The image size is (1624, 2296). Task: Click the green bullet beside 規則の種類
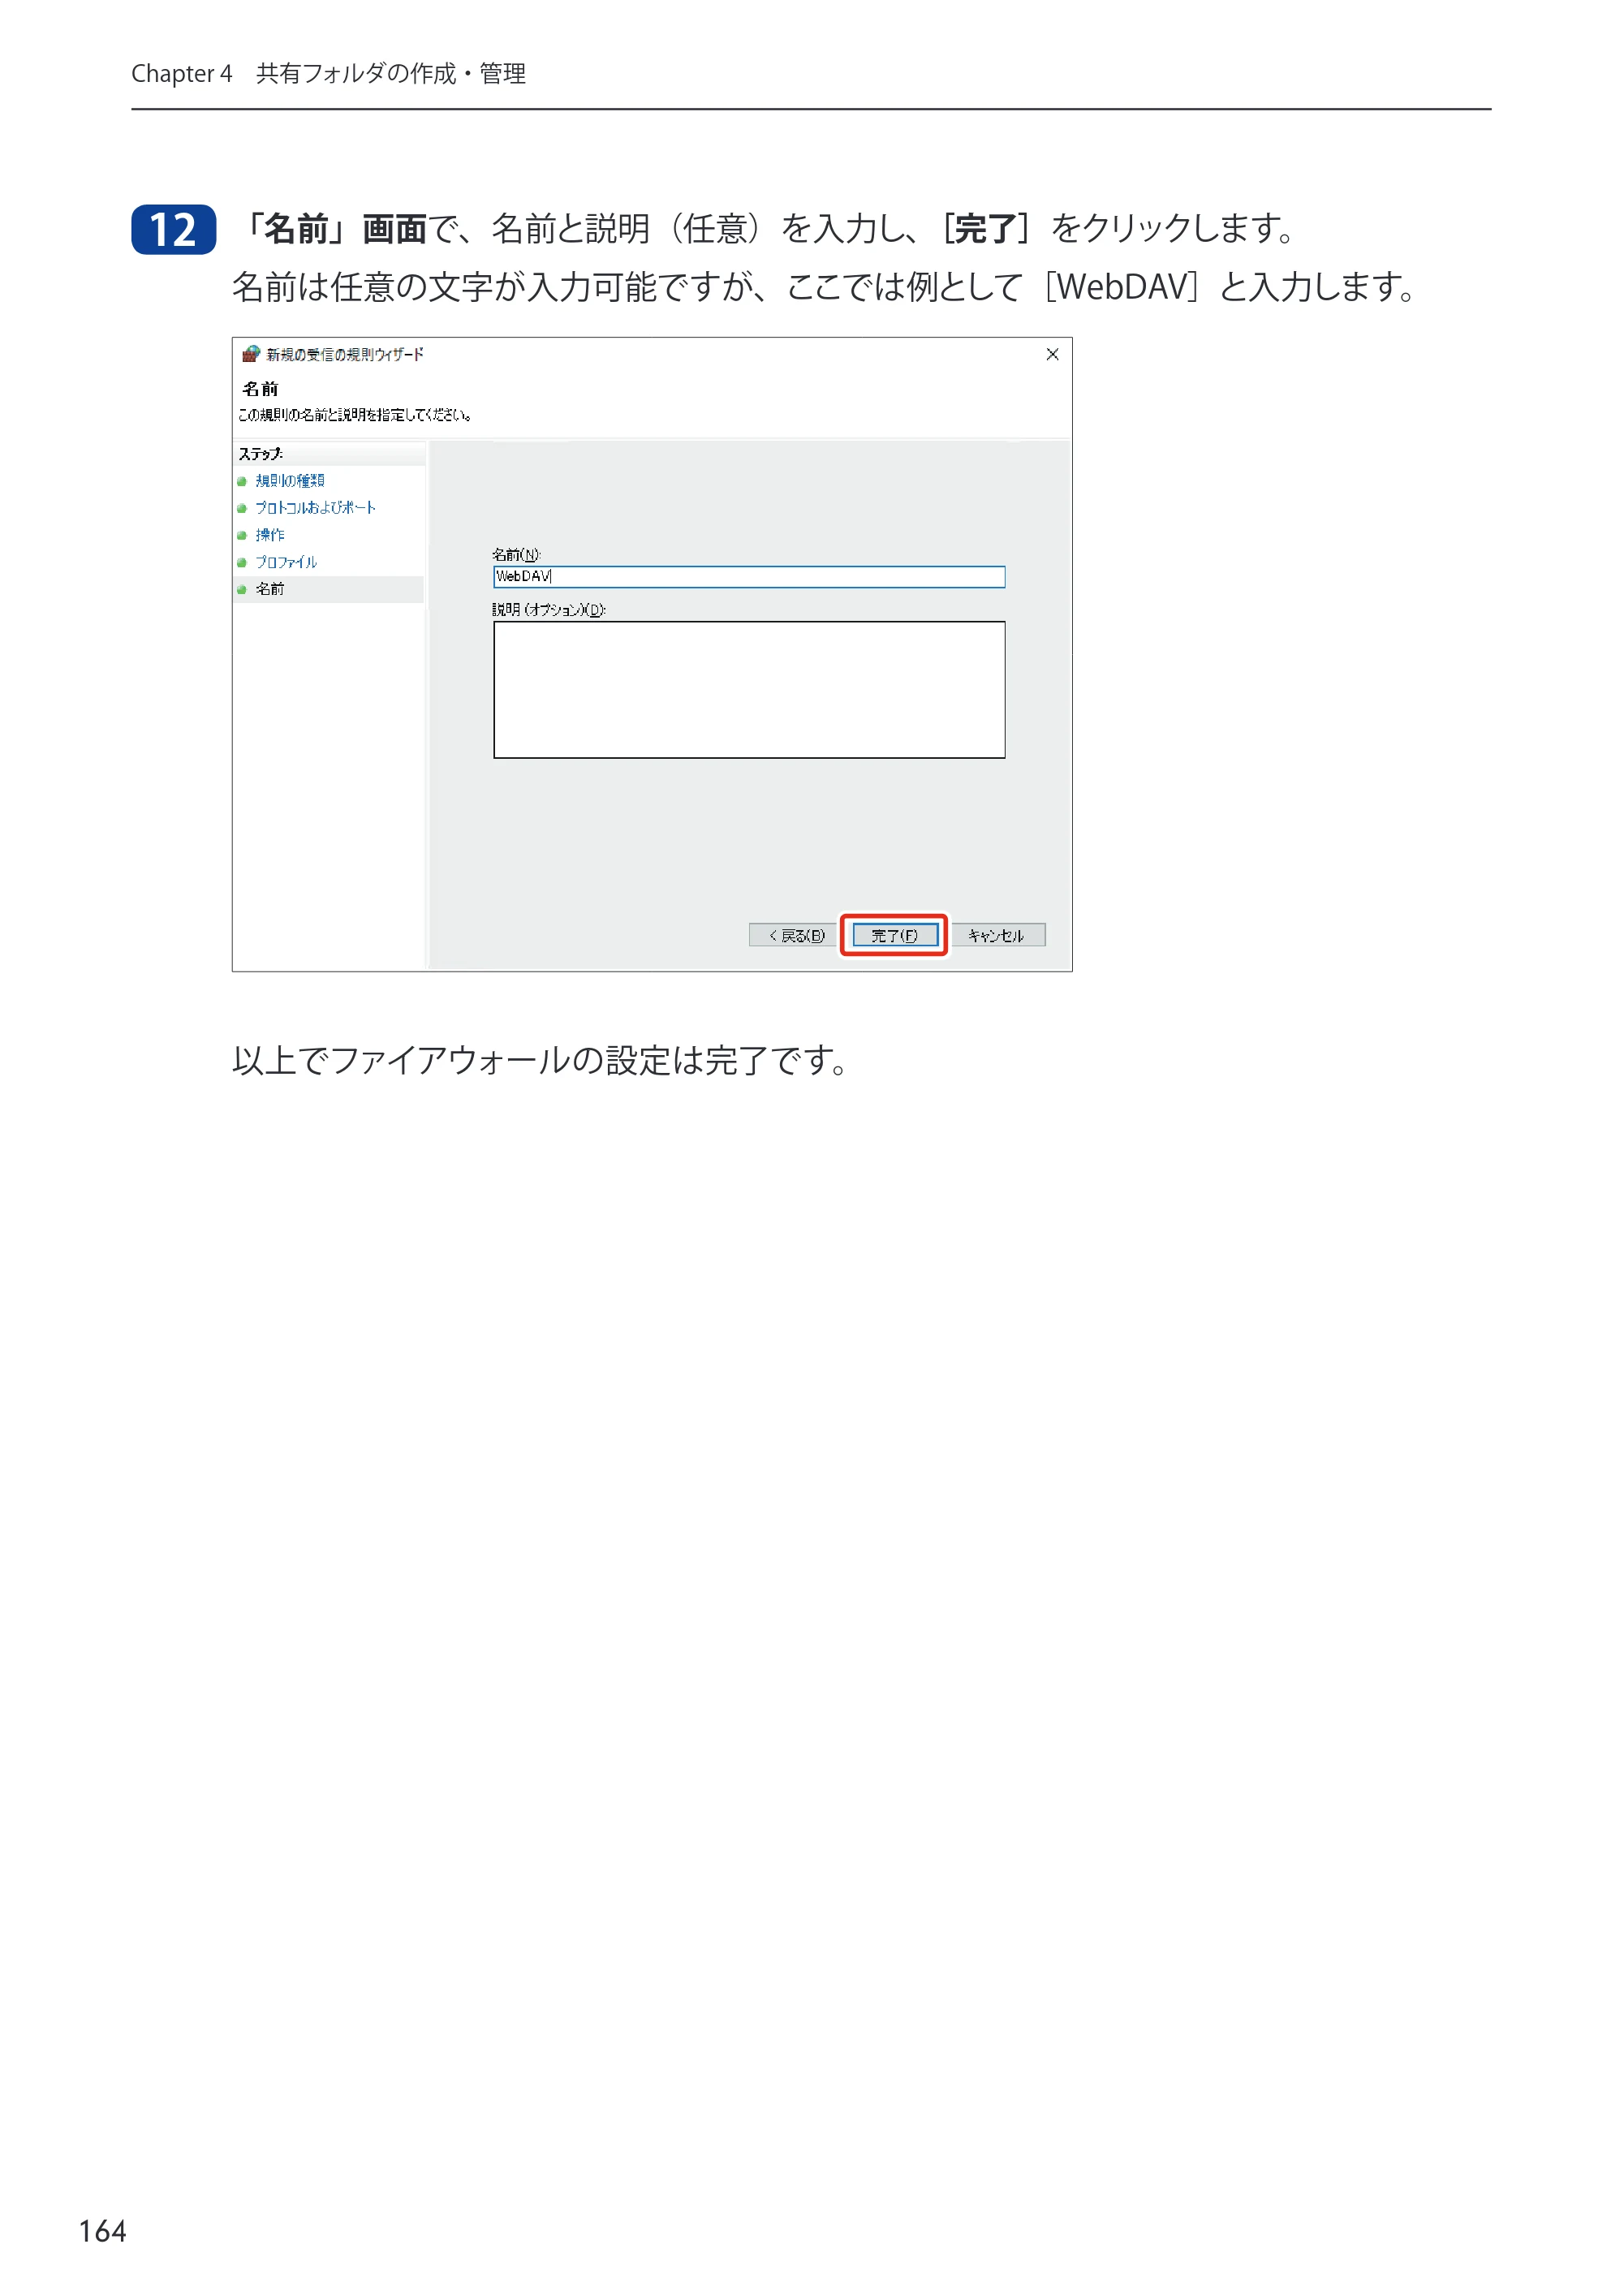pyautogui.click(x=242, y=482)
